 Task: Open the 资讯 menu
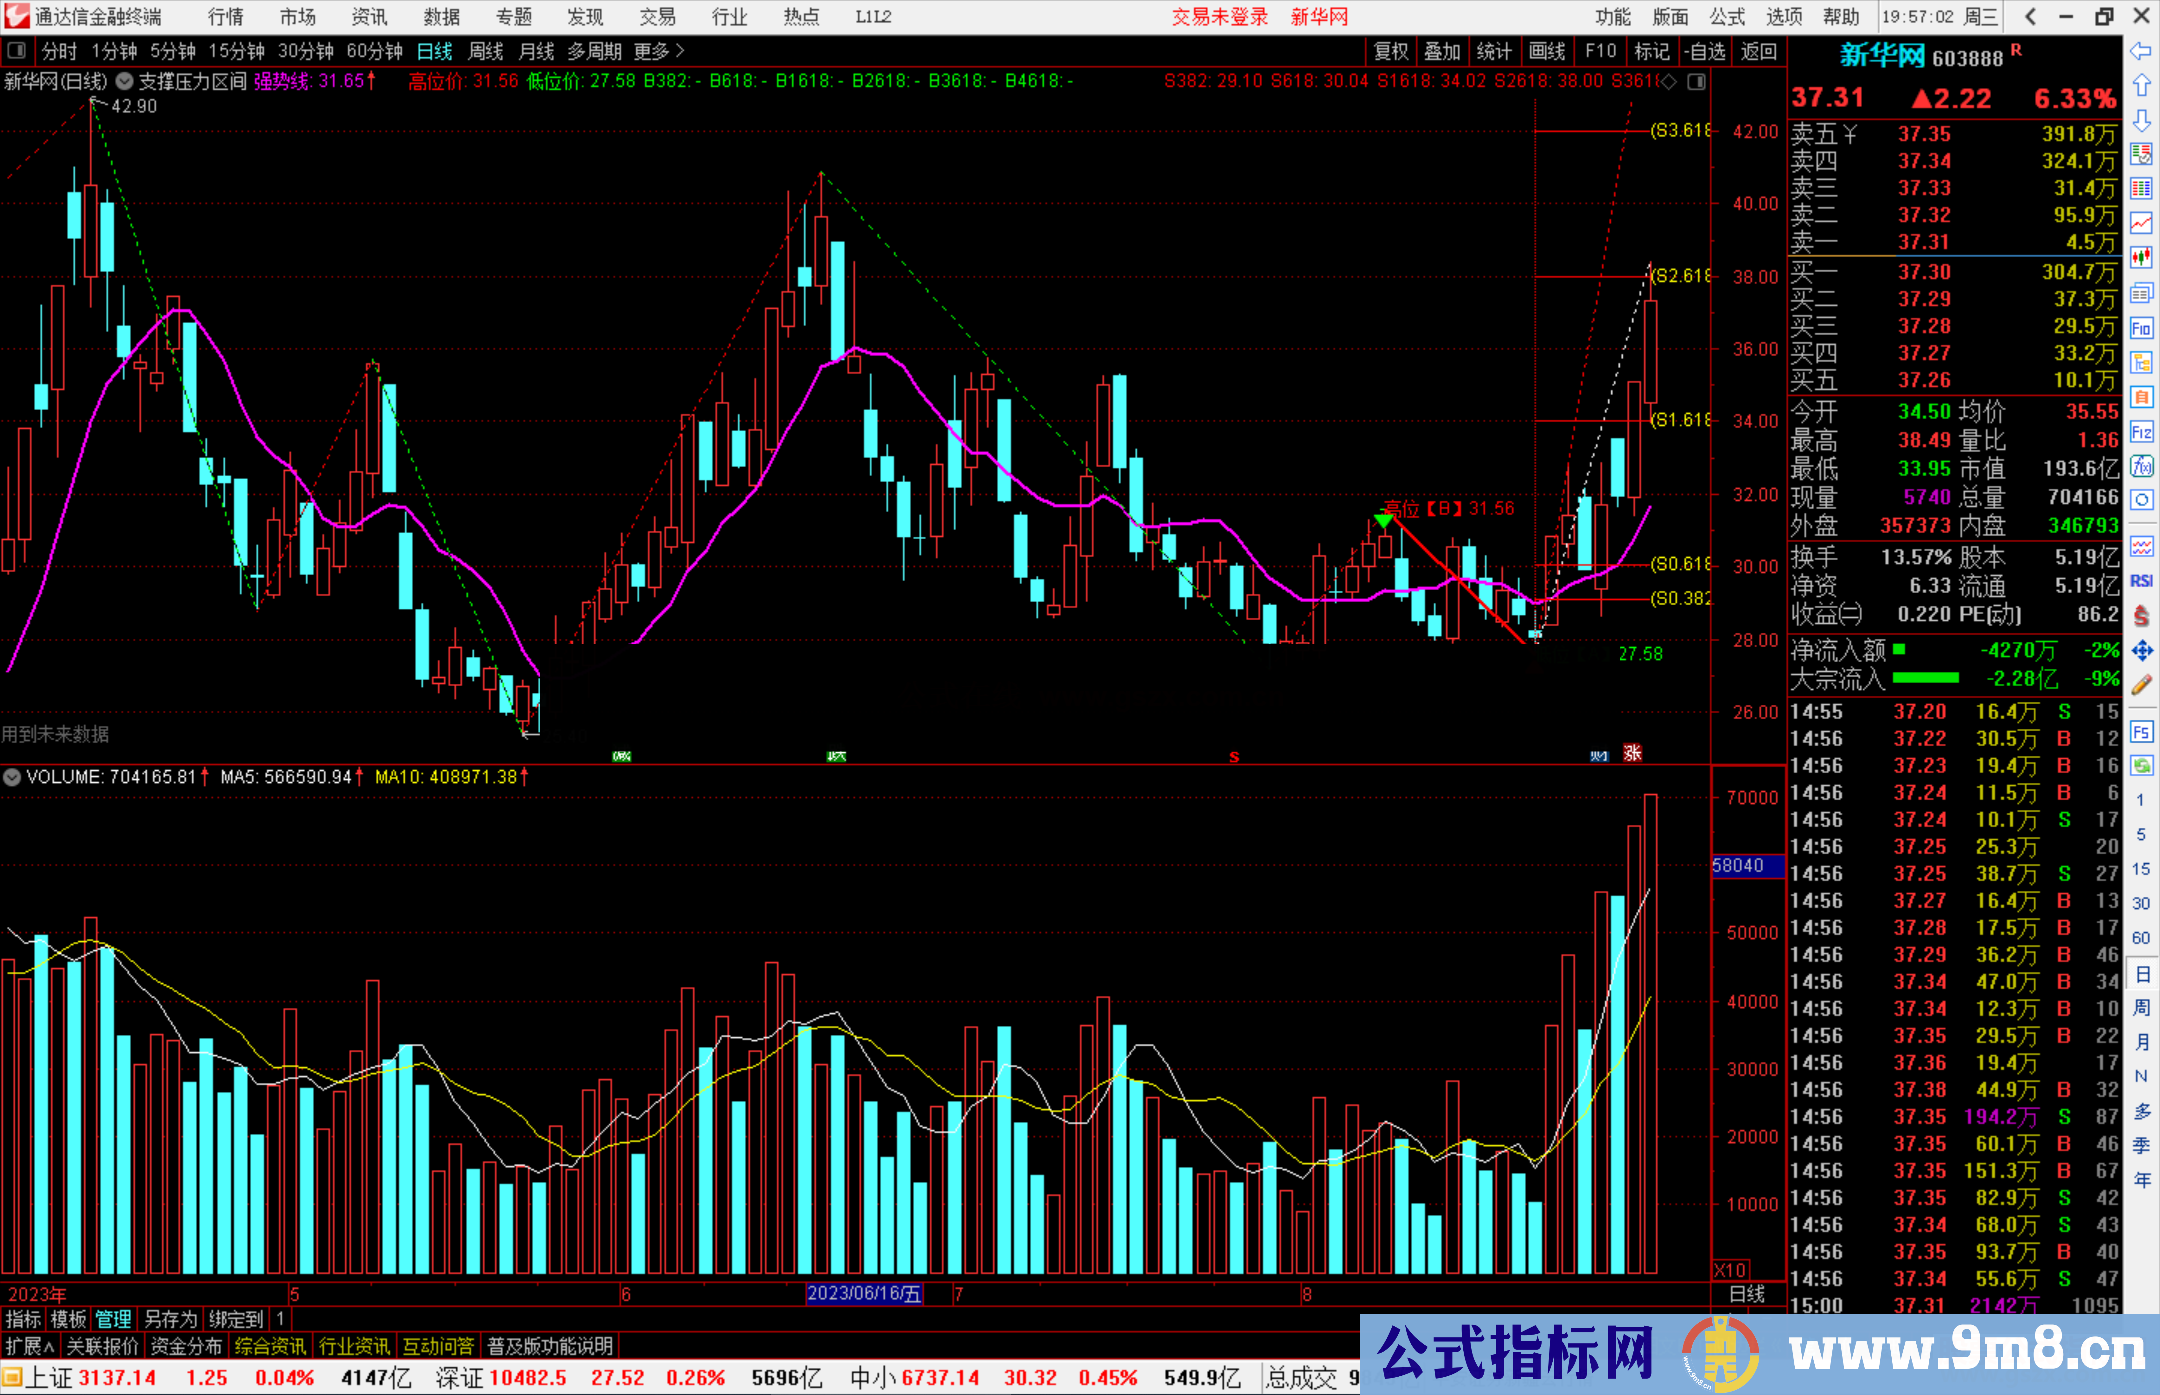[370, 16]
